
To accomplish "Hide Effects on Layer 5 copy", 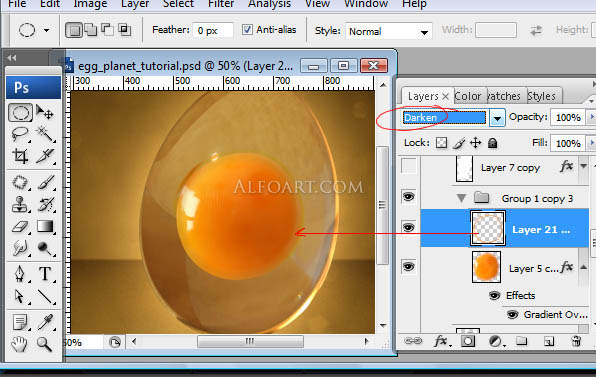I will (x=494, y=296).
